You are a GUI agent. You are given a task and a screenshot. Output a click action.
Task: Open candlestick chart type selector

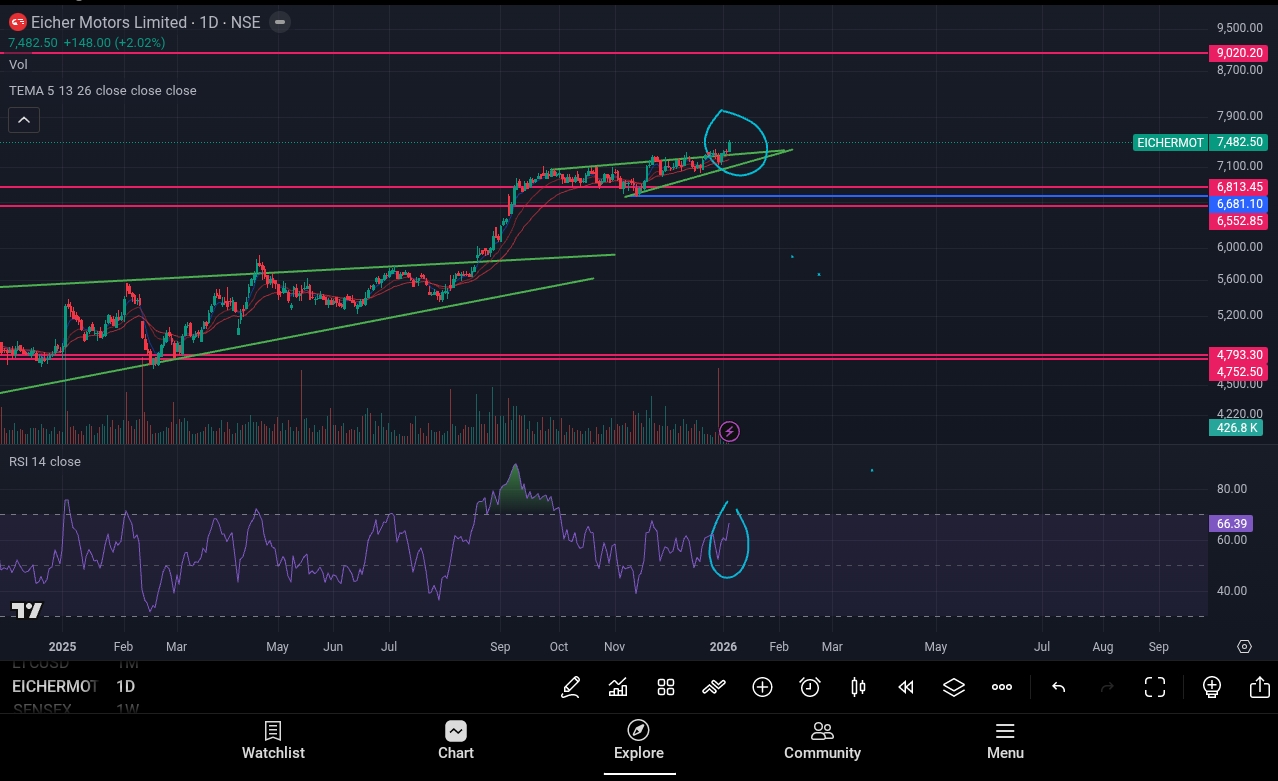click(858, 687)
